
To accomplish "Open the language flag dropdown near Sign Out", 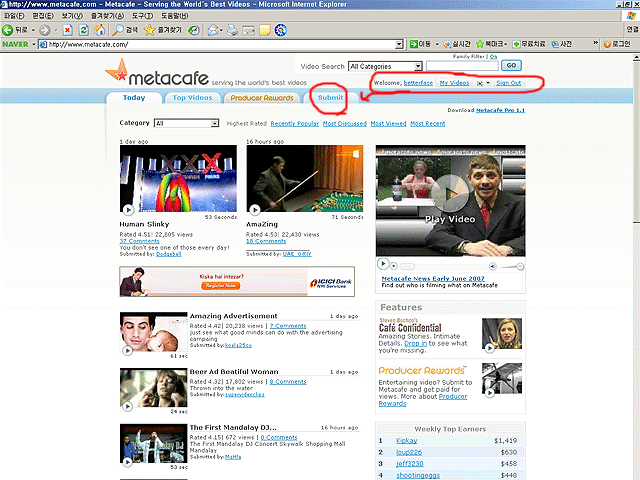I will 484,83.
